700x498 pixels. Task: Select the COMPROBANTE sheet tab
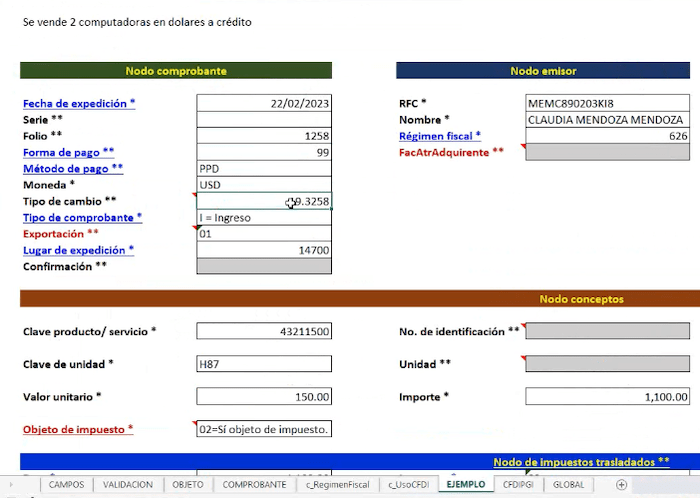pyautogui.click(x=254, y=485)
